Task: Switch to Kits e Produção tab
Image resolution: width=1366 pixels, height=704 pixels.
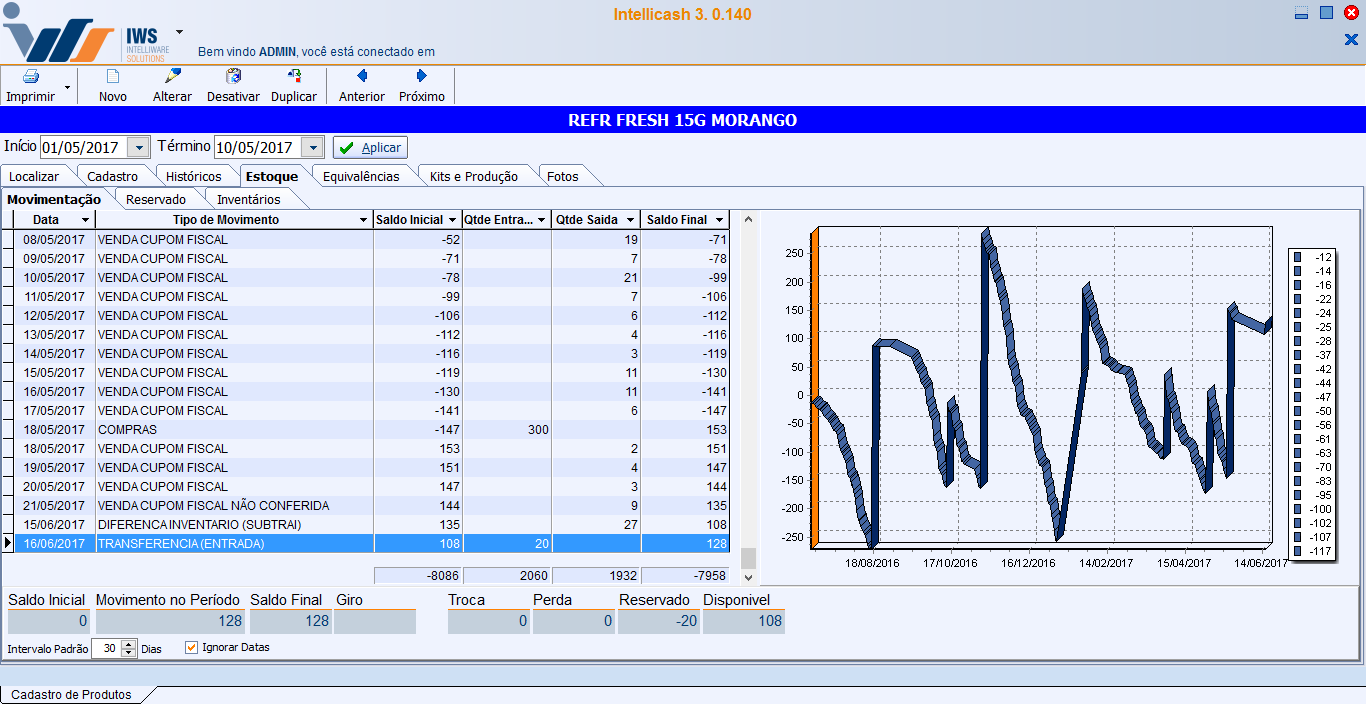Action: click(474, 176)
